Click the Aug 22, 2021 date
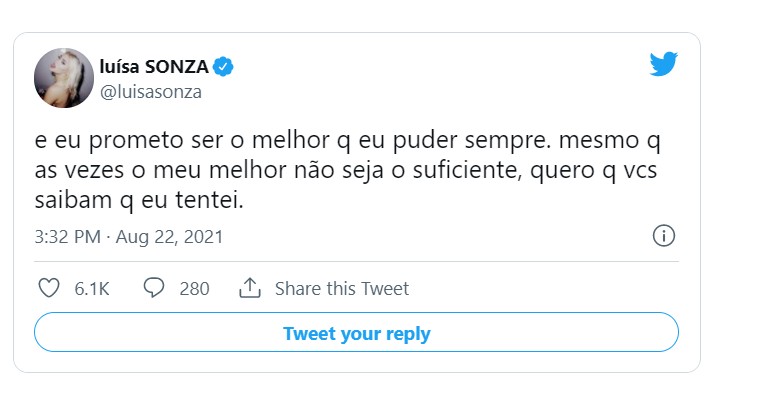Image resolution: width=765 pixels, height=398 pixels. tap(169, 237)
